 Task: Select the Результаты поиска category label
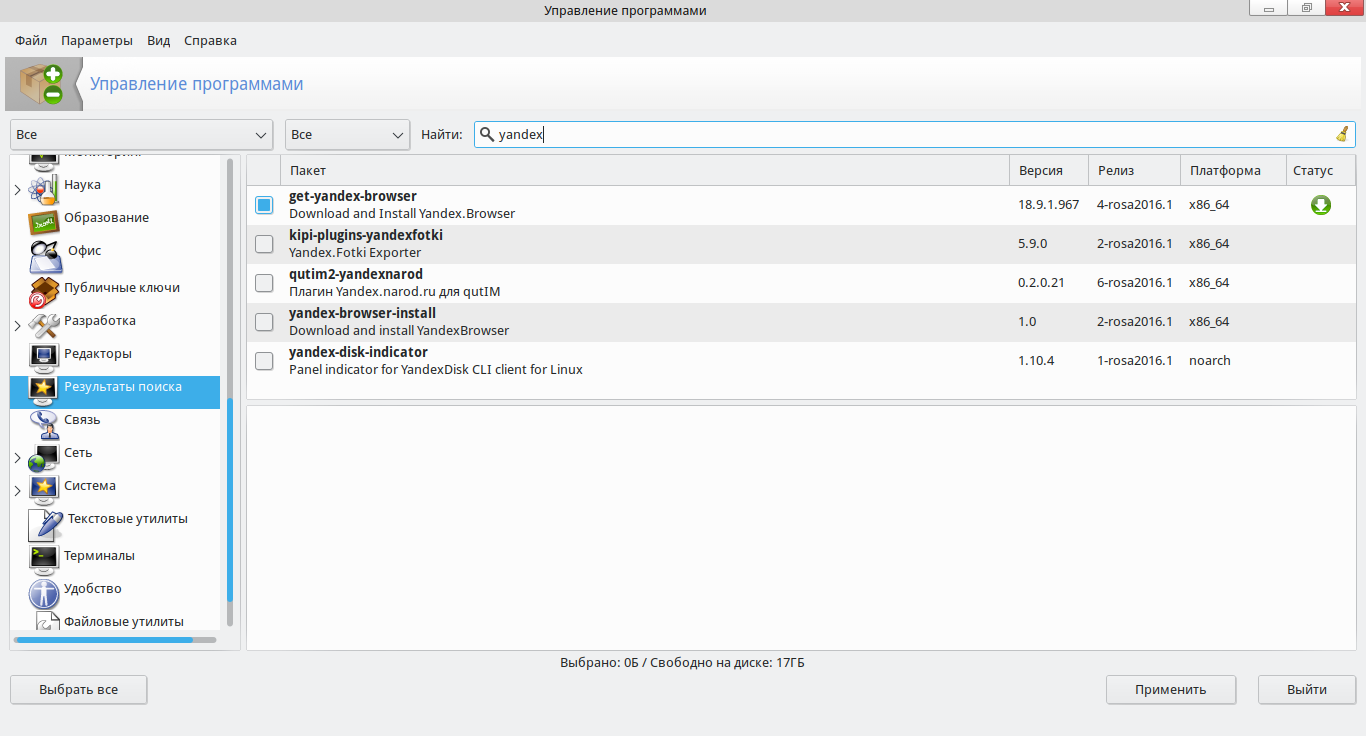tap(123, 387)
